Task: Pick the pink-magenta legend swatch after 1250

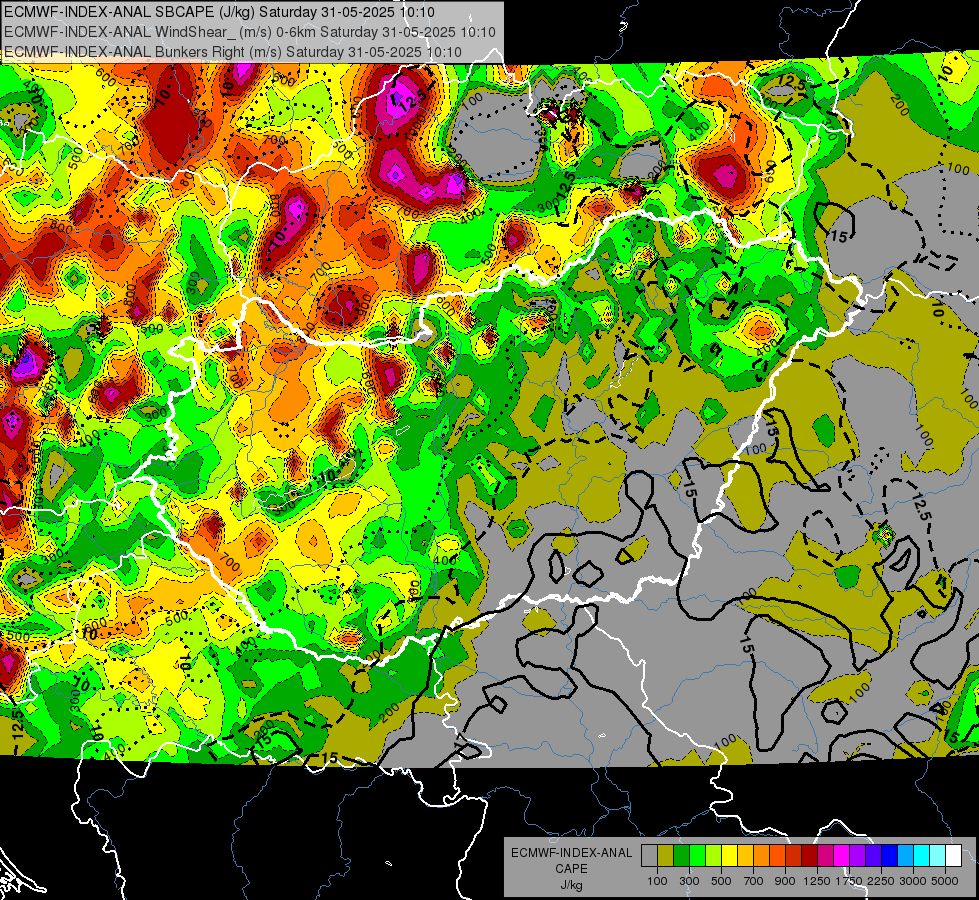Action: [x=825, y=856]
